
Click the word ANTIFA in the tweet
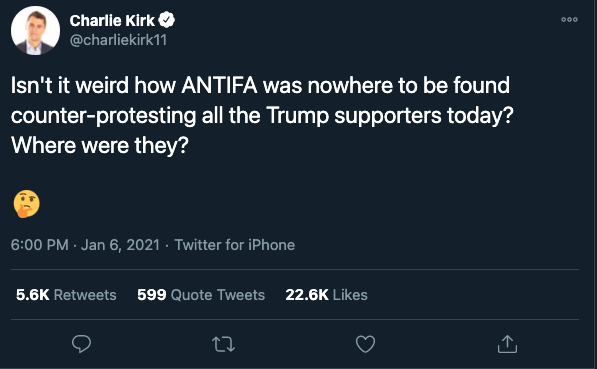(x=219, y=85)
